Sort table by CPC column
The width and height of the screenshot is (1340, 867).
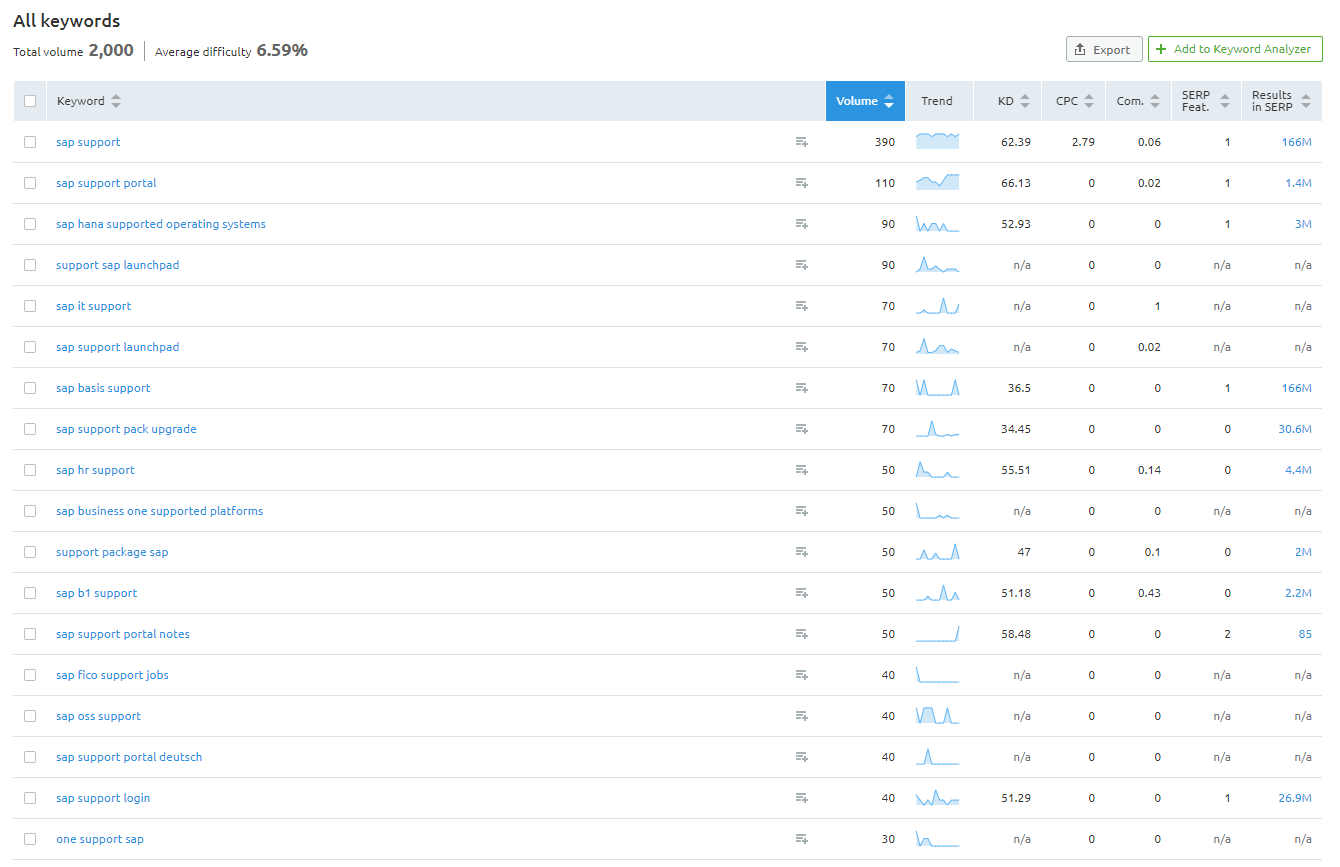click(1075, 101)
